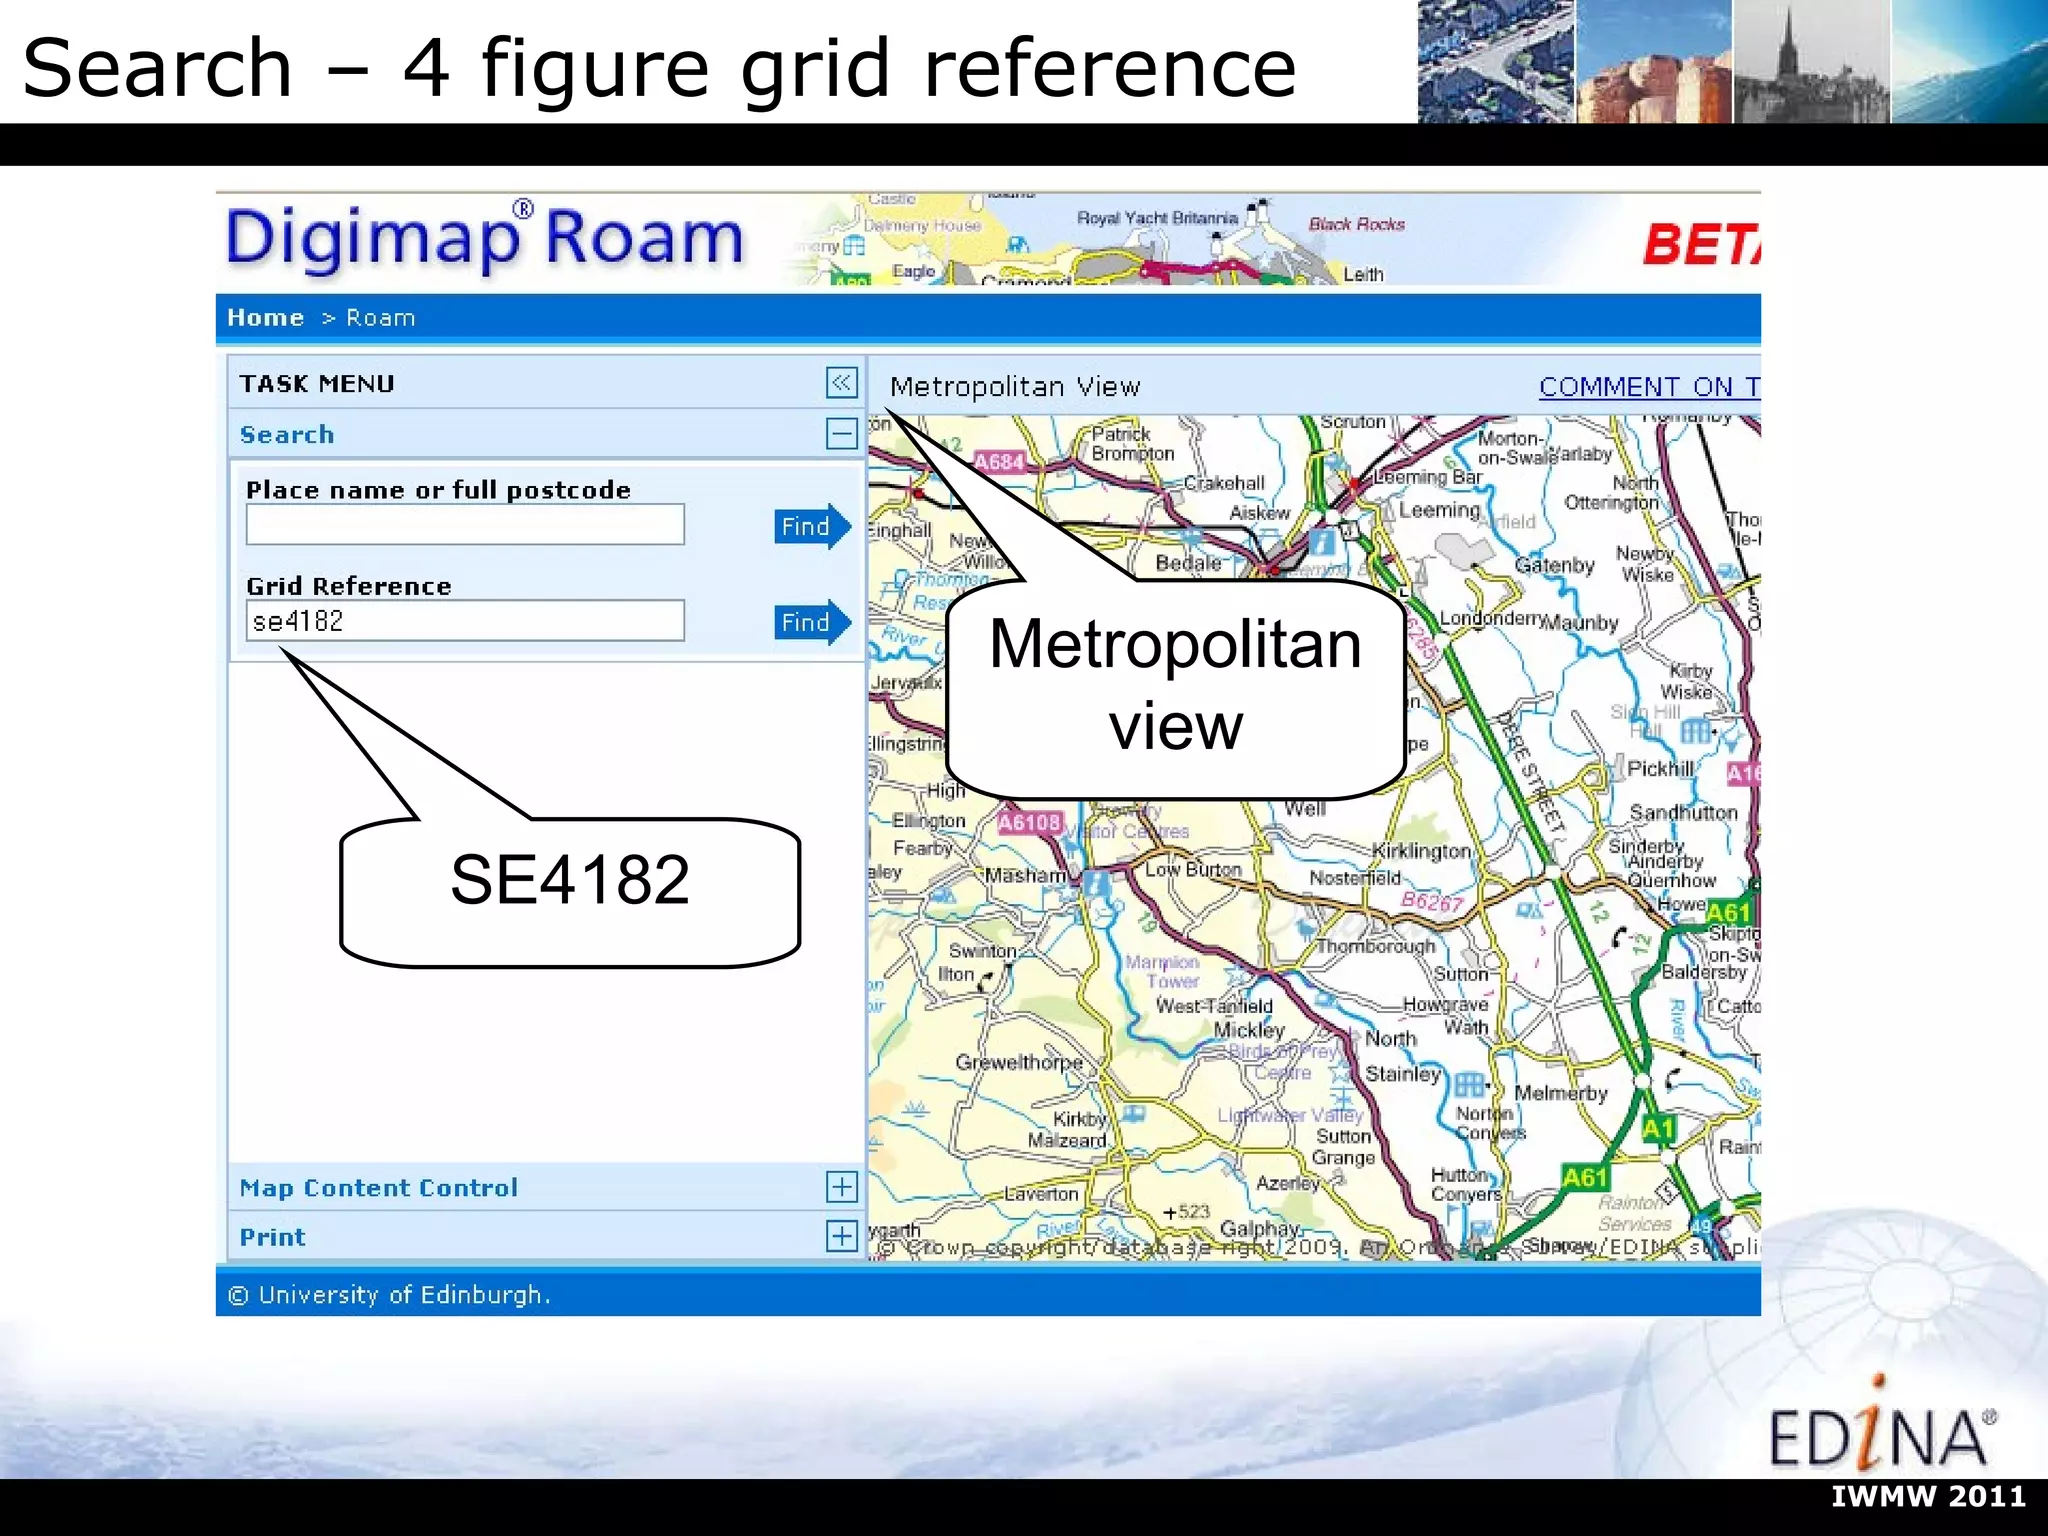
Task: Click the West Tanfield label on map
Action: tap(1215, 1006)
